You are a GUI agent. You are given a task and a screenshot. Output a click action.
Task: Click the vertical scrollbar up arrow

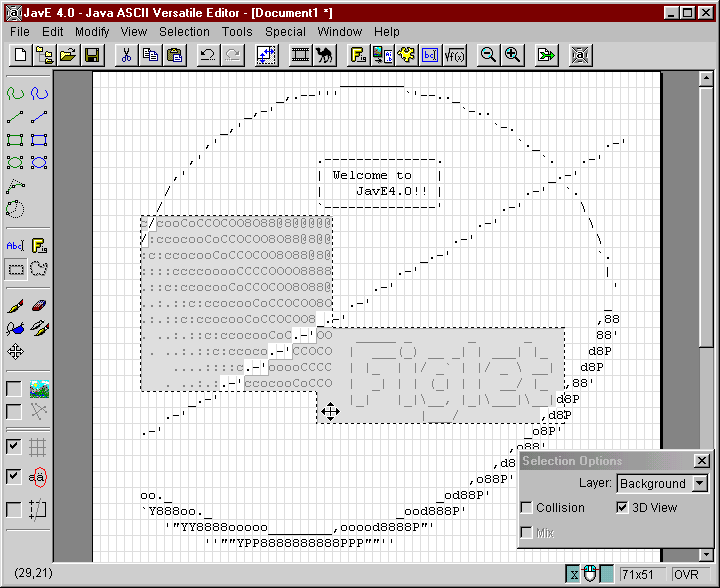click(706, 78)
